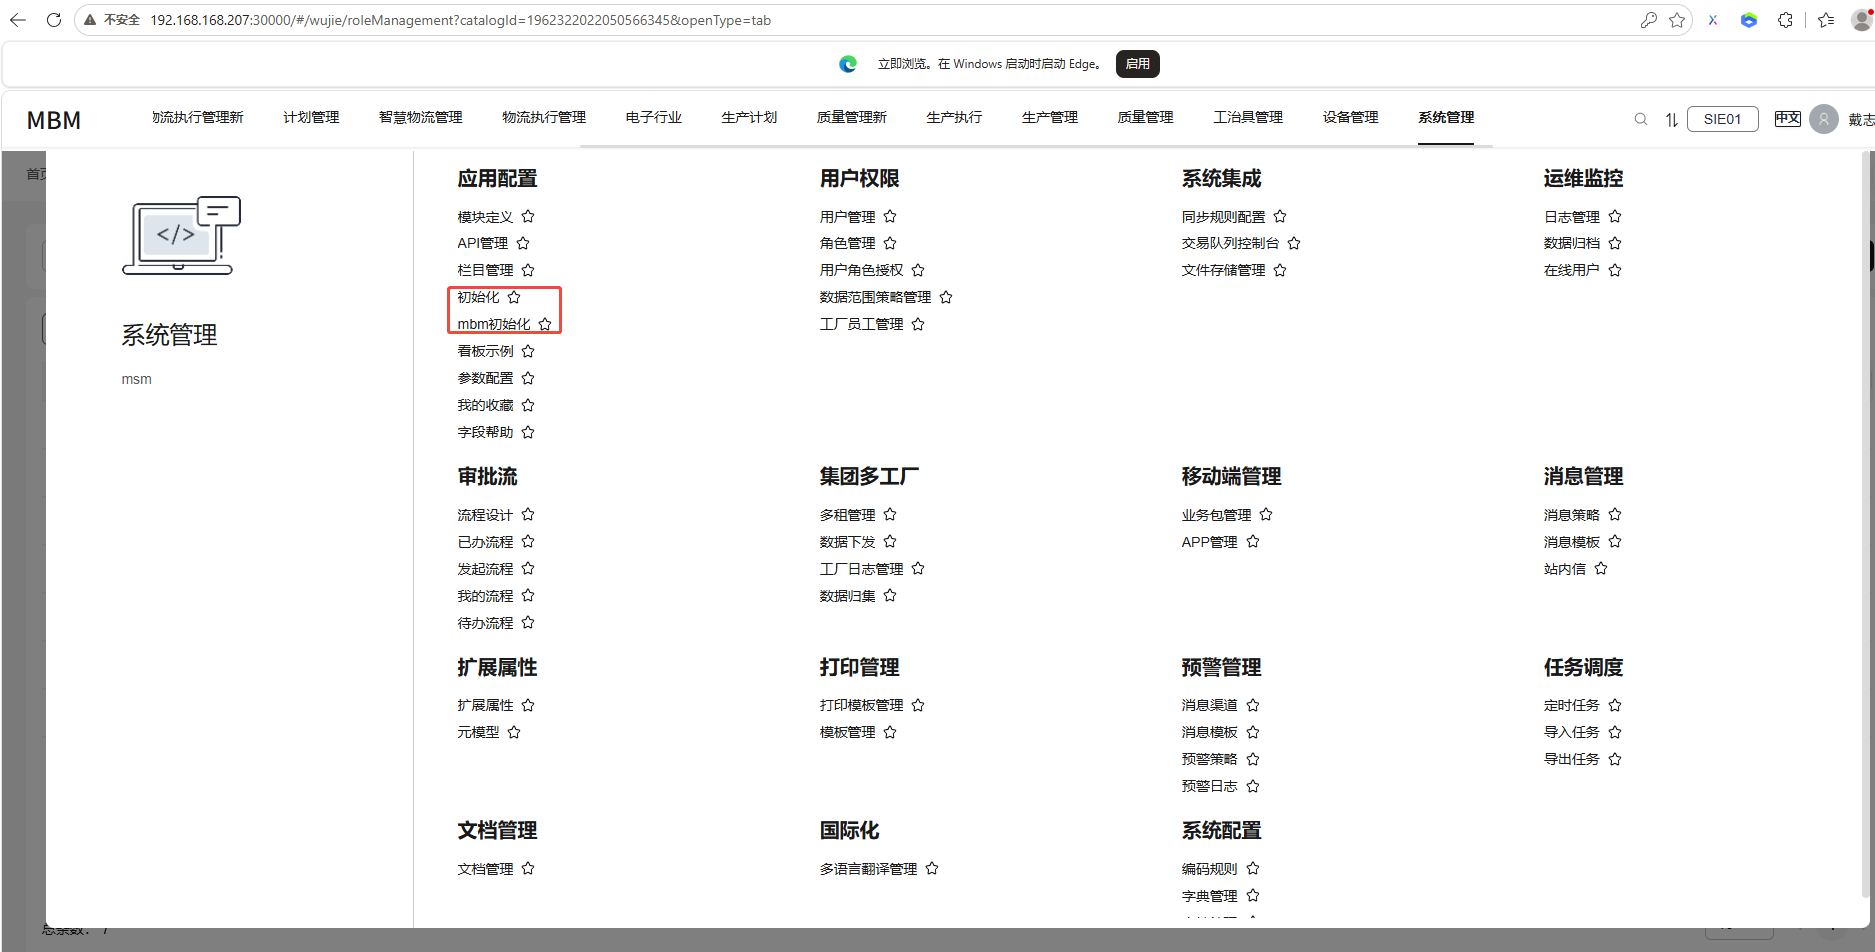This screenshot has height=952, width=1875.
Task: Open the mbm初始化 link
Action: [x=494, y=324]
